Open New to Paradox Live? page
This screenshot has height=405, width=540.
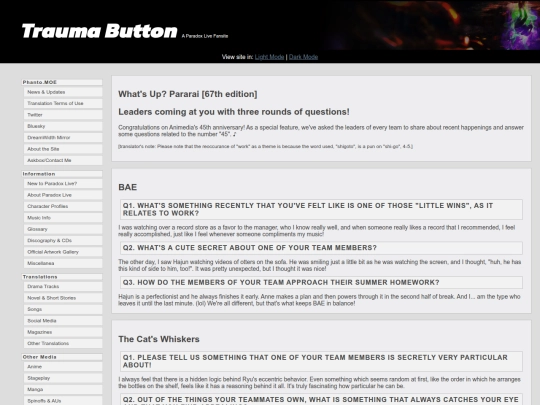(x=63, y=184)
